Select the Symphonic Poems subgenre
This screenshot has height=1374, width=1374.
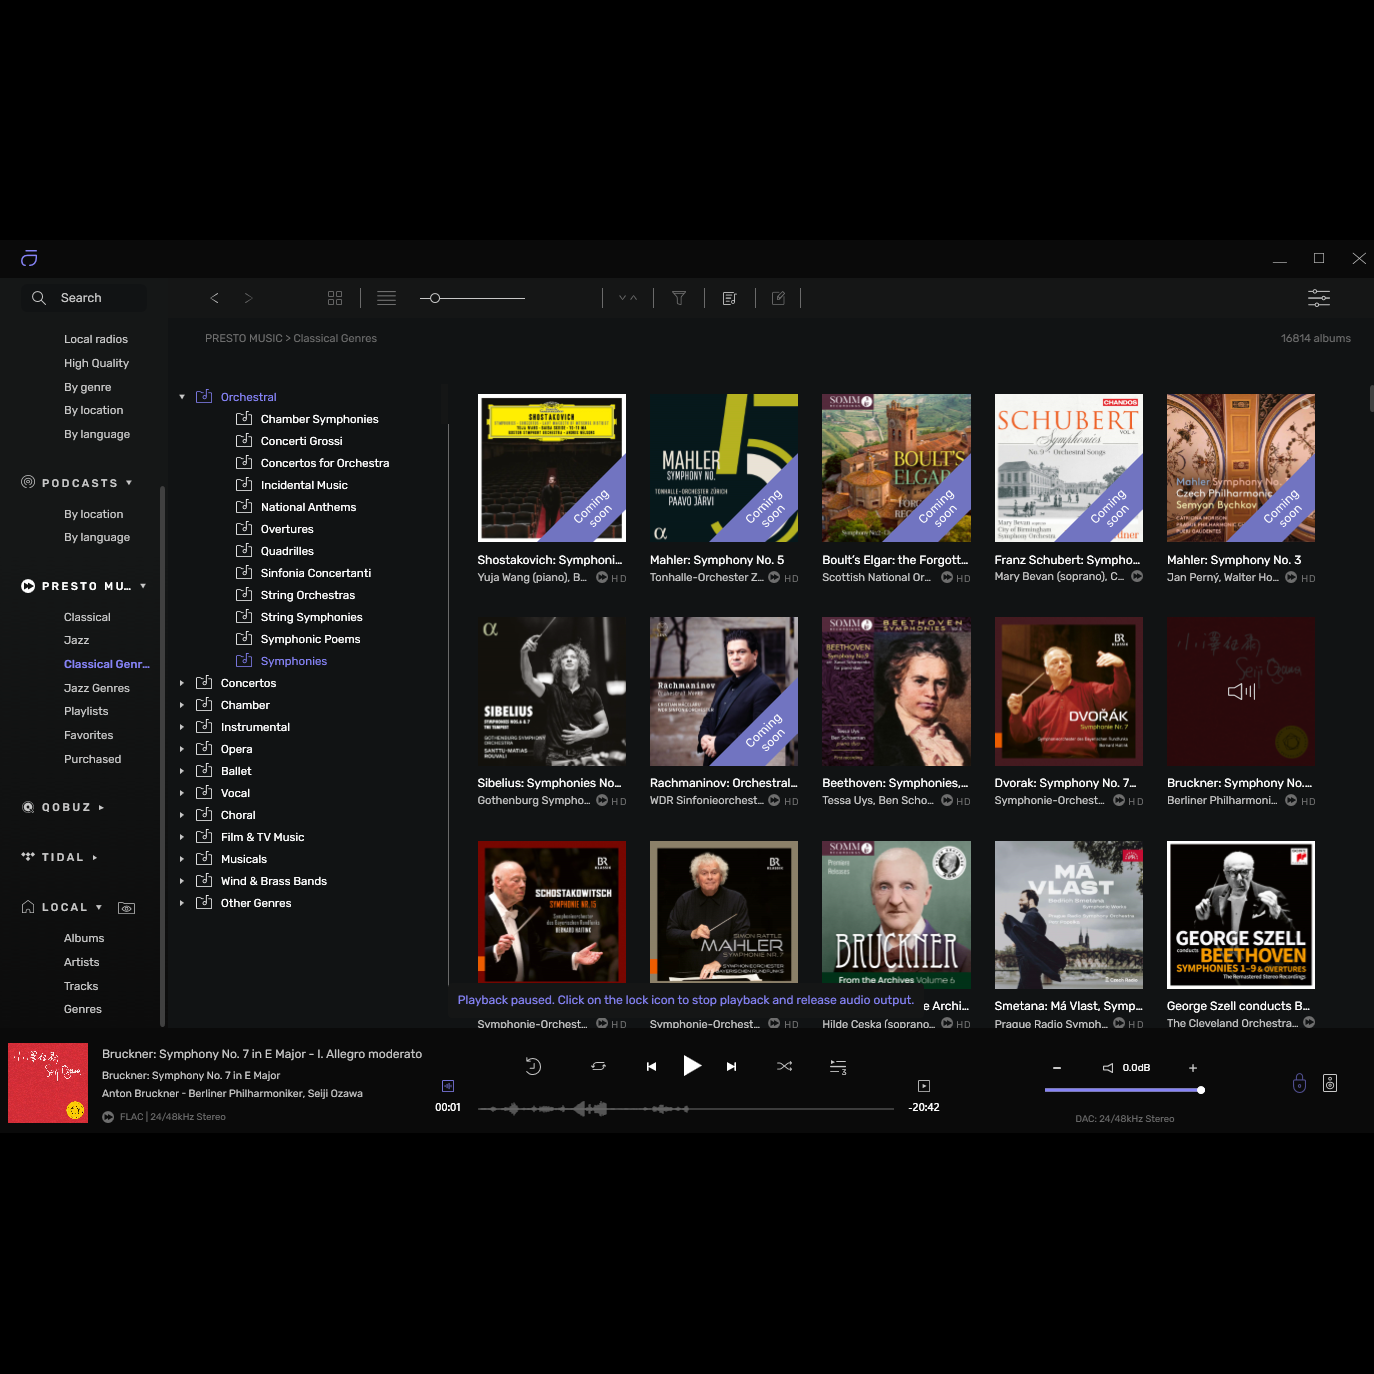pyautogui.click(x=310, y=639)
